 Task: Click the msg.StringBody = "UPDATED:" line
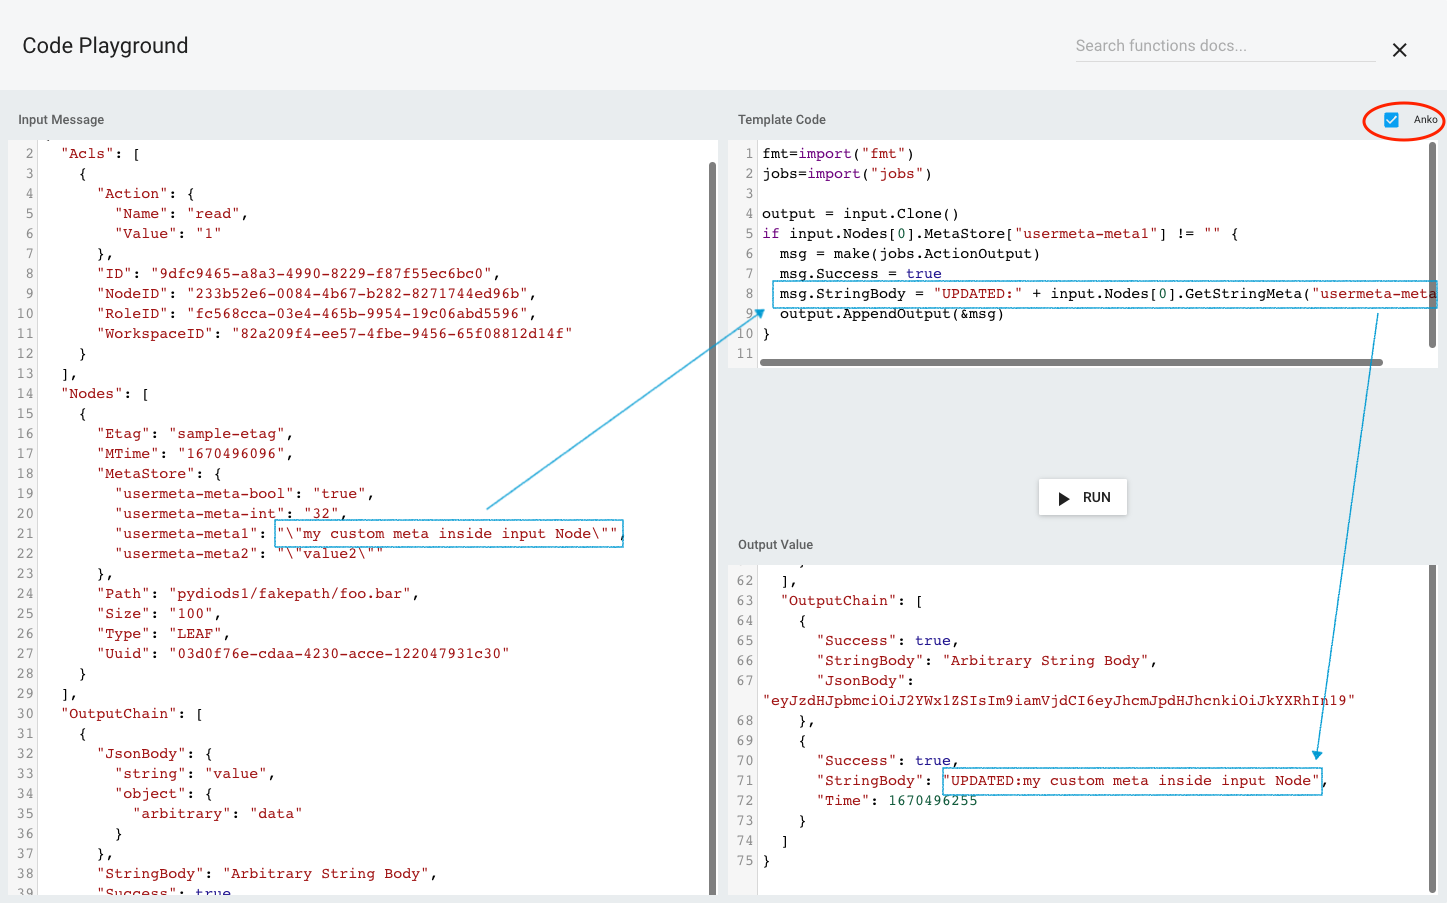[1105, 294]
